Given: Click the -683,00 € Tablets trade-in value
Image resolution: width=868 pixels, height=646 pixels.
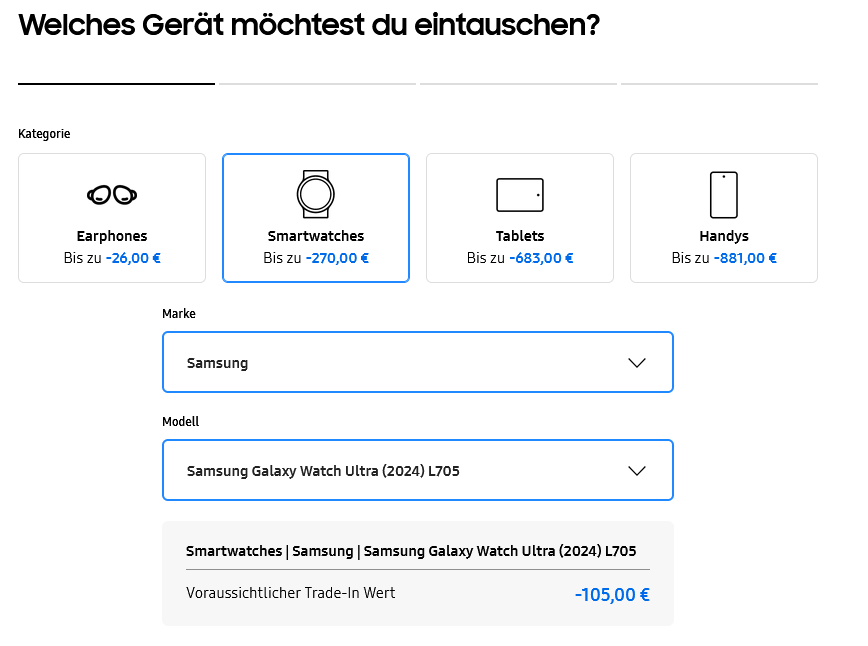Looking at the screenshot, I should coord(541,258).
